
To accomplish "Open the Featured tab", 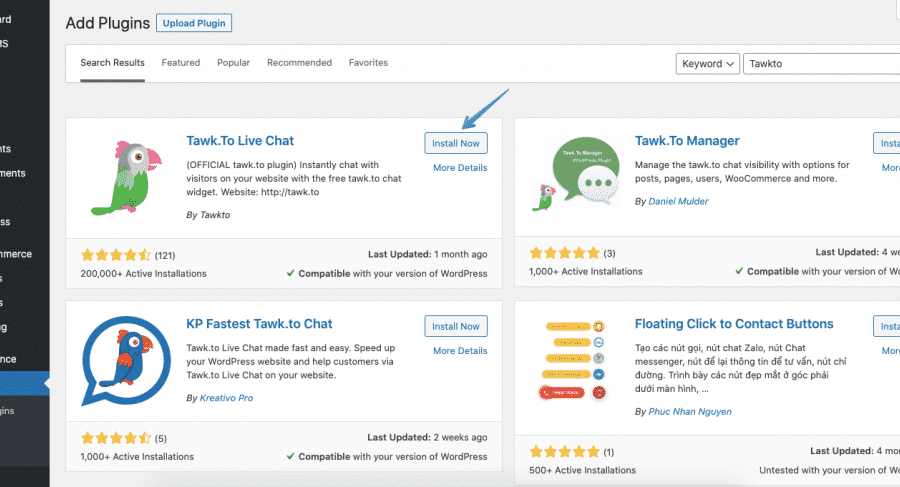I will click(181, 63).
